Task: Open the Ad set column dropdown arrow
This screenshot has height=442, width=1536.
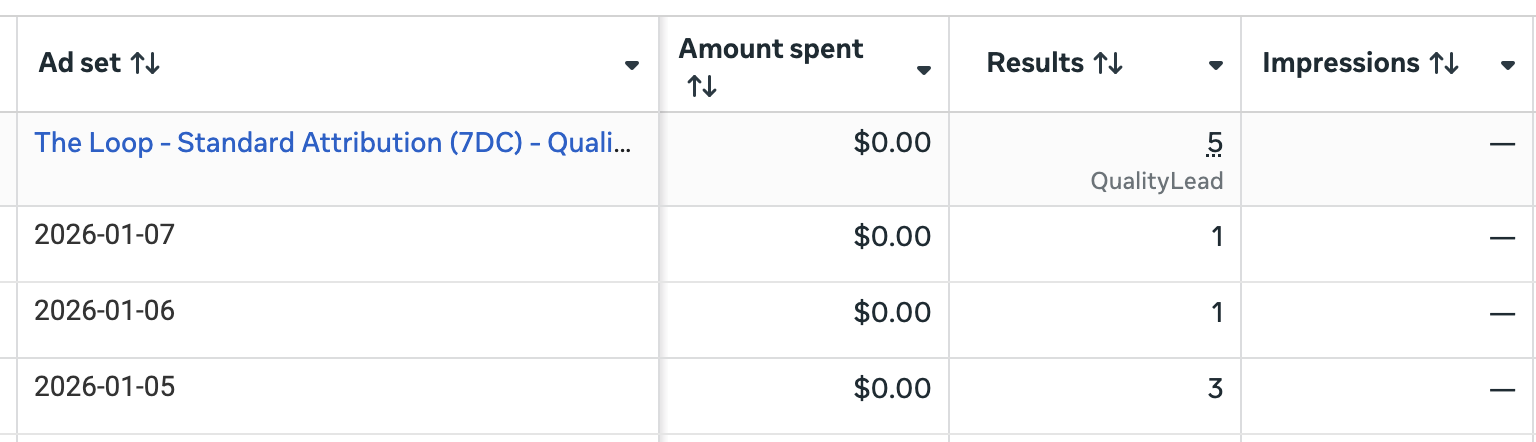Action: point(631,66)
